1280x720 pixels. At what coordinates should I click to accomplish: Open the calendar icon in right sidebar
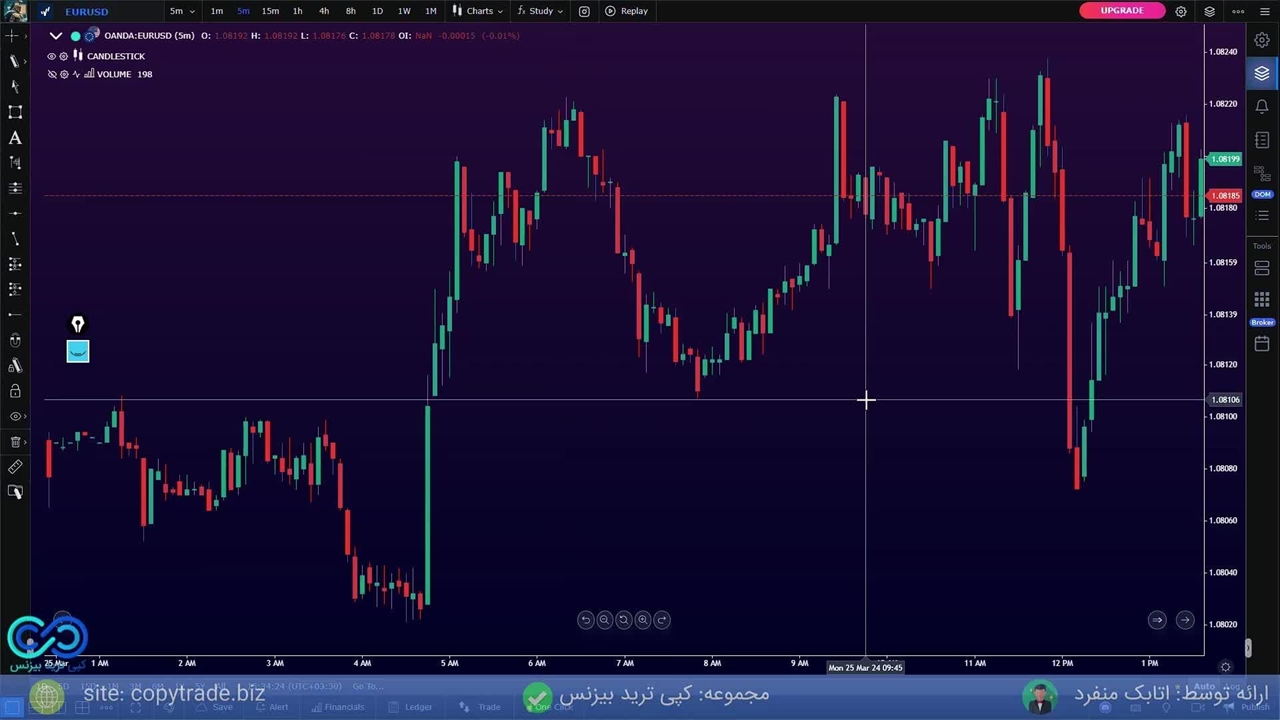coord(1262,344)
